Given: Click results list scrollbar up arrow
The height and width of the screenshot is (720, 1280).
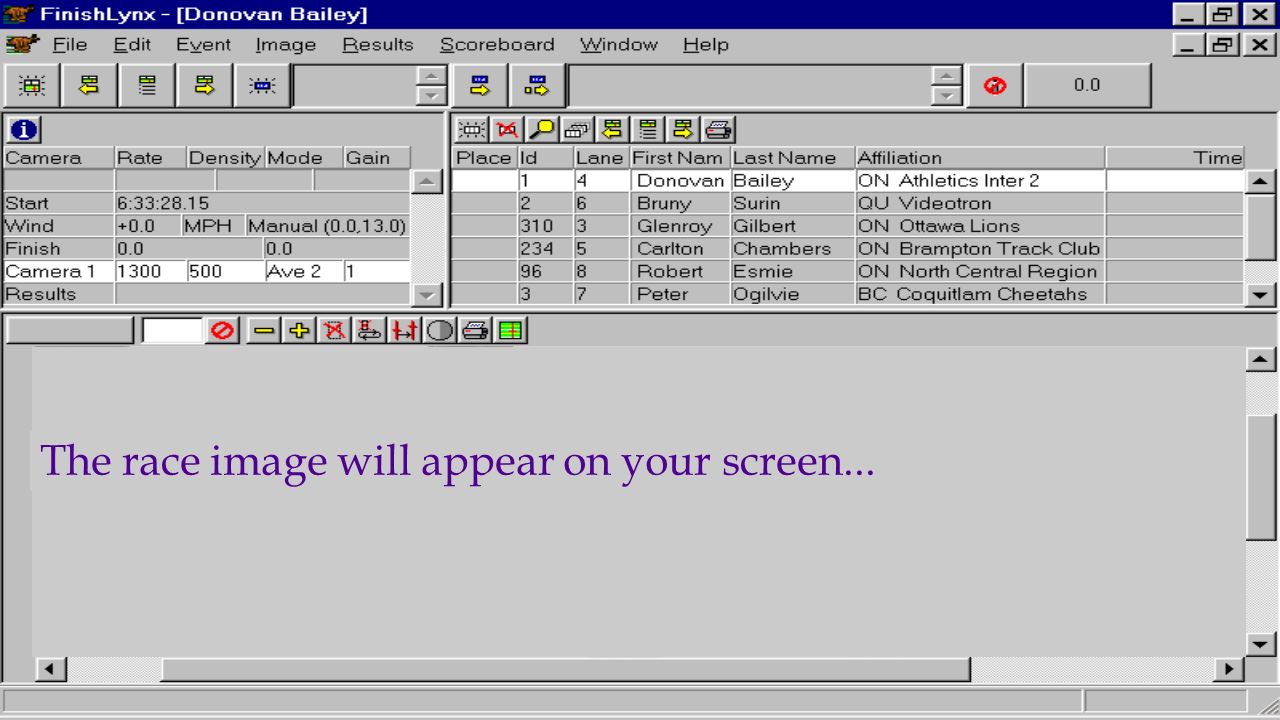Looking at the screenshot, I should click(x=1262, y=182).
